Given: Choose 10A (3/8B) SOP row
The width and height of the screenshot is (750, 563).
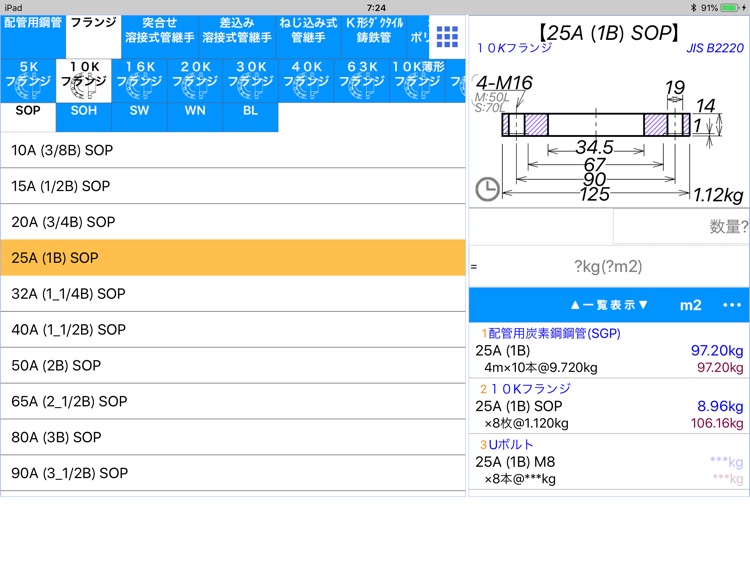Looking at the screenshot, I should coord(233,150).
